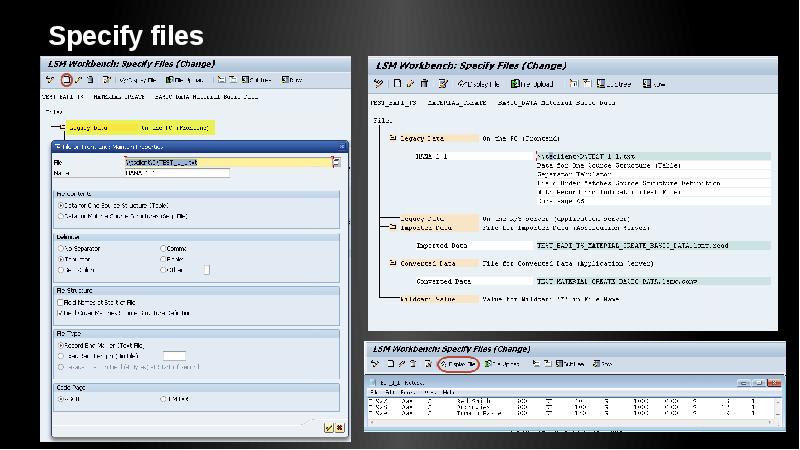The height and width of the screenshot is (450, 800).
Task: Open Help menu in Notepad window
Action: [448, 392]
